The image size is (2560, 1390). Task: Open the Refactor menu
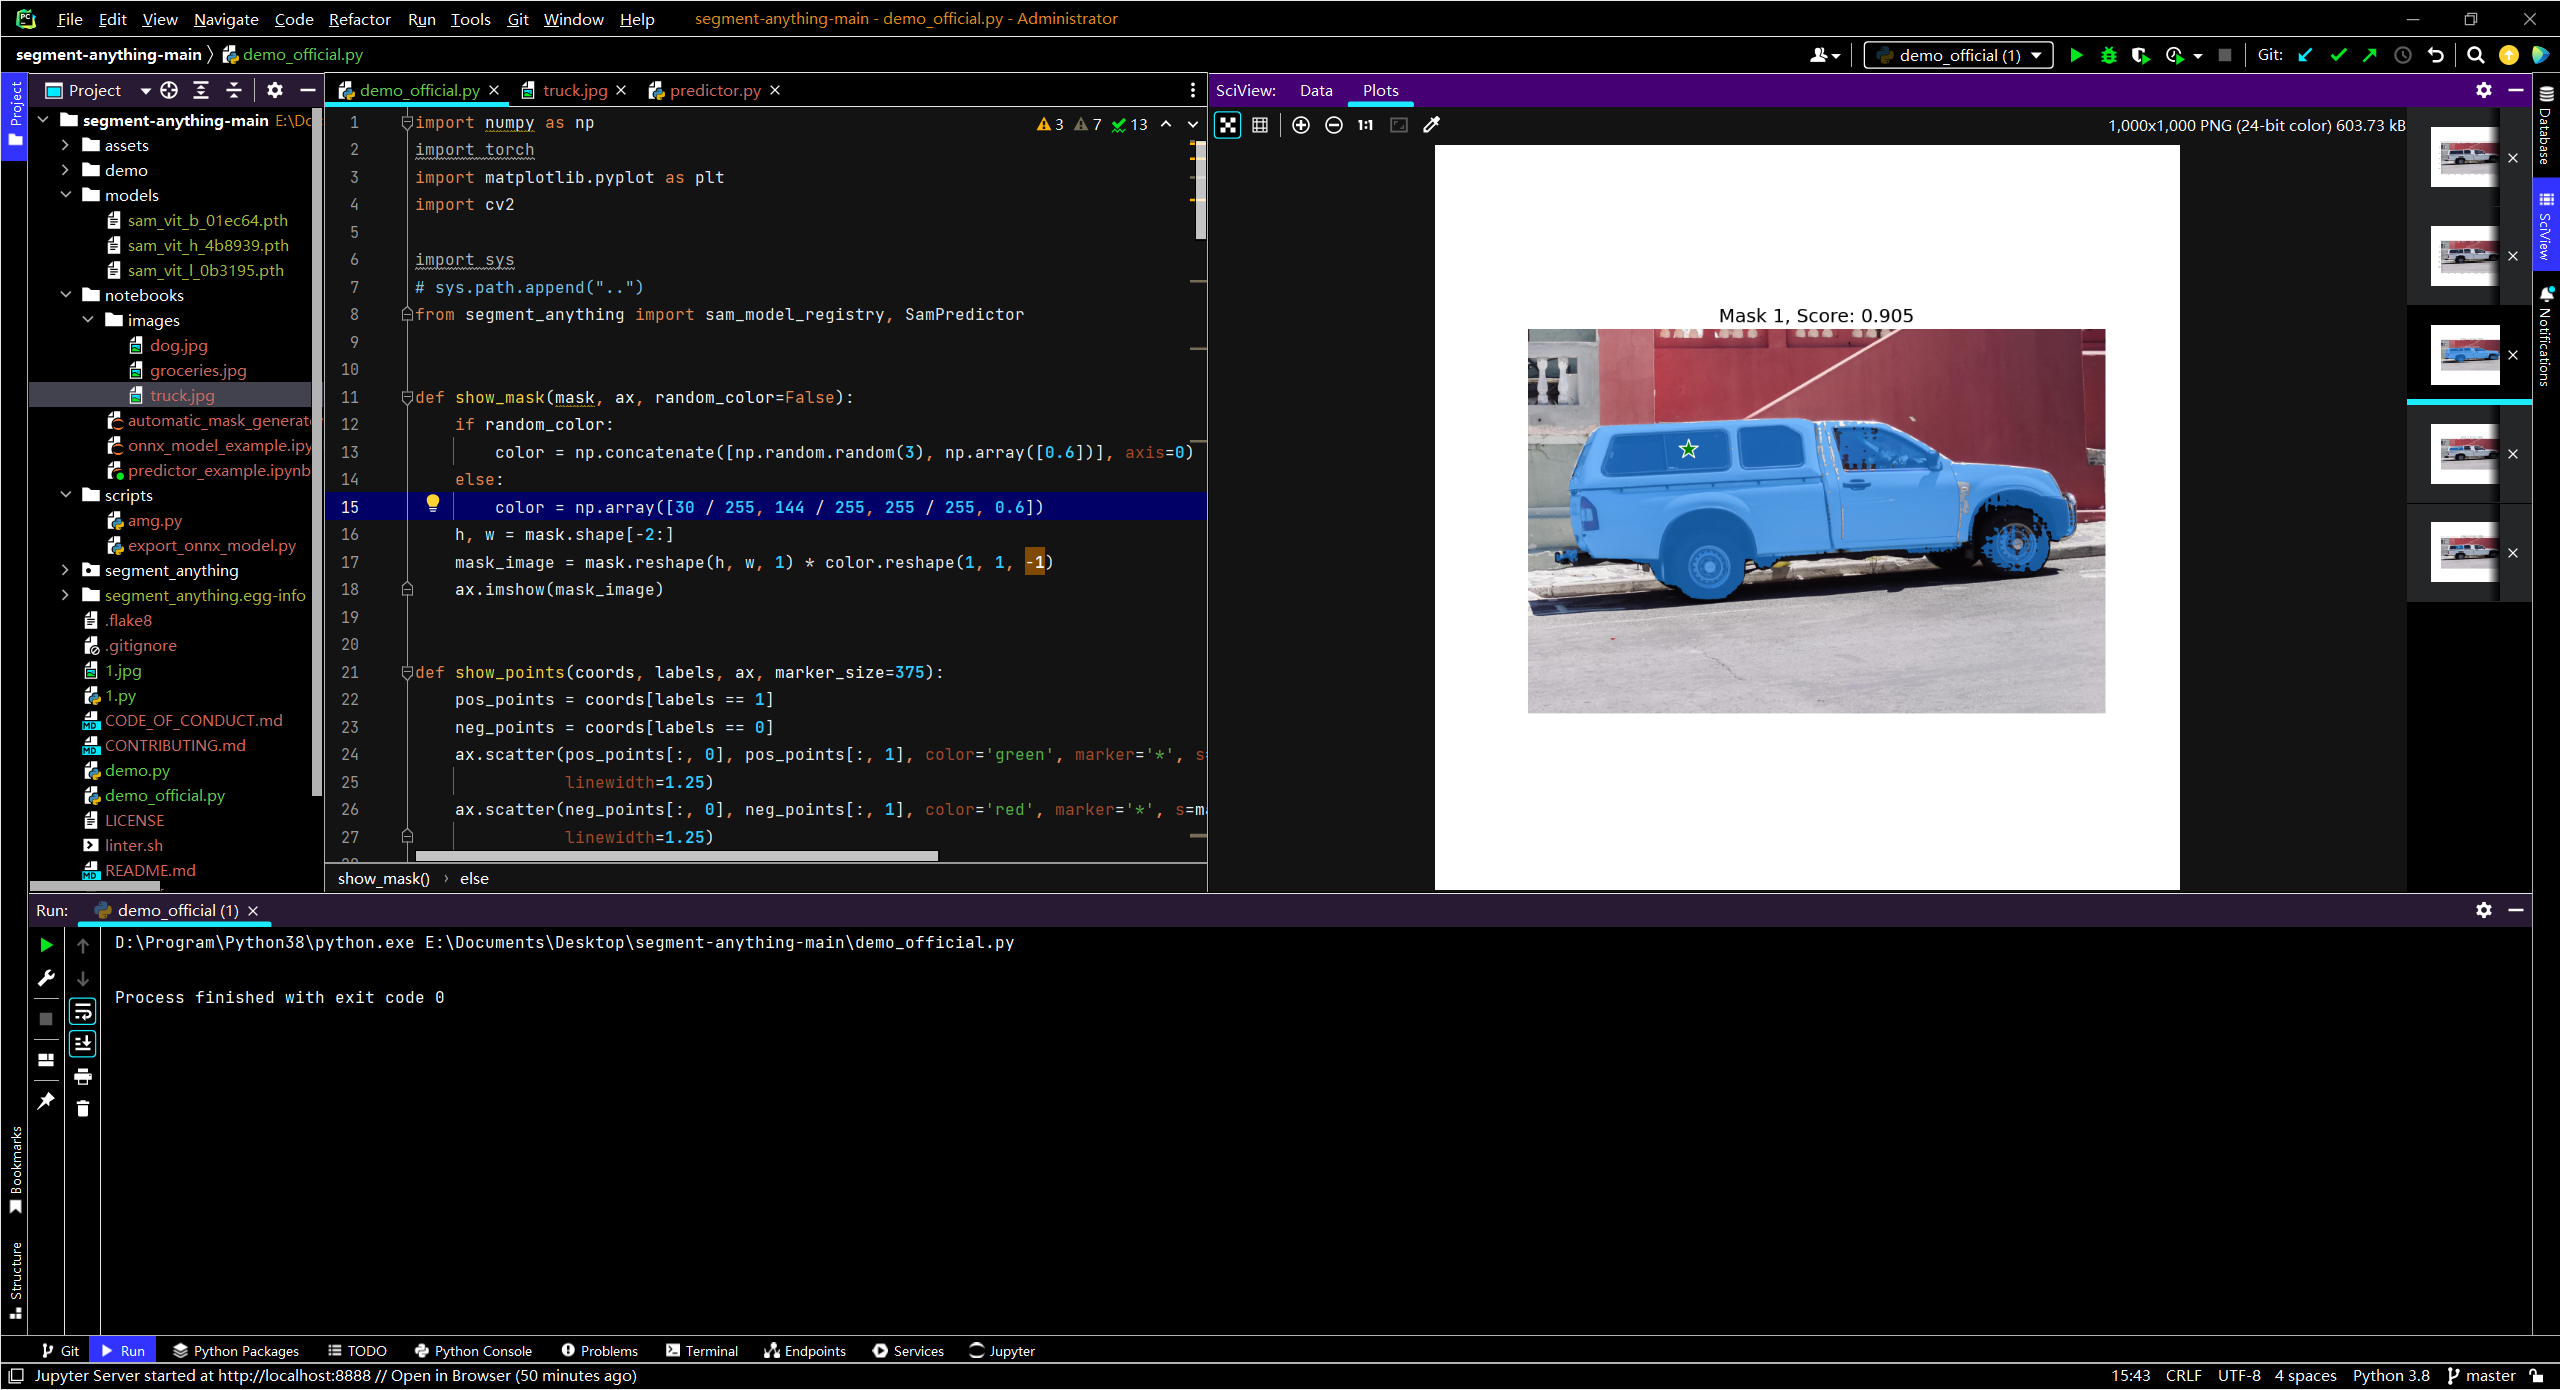coord(359,19)
